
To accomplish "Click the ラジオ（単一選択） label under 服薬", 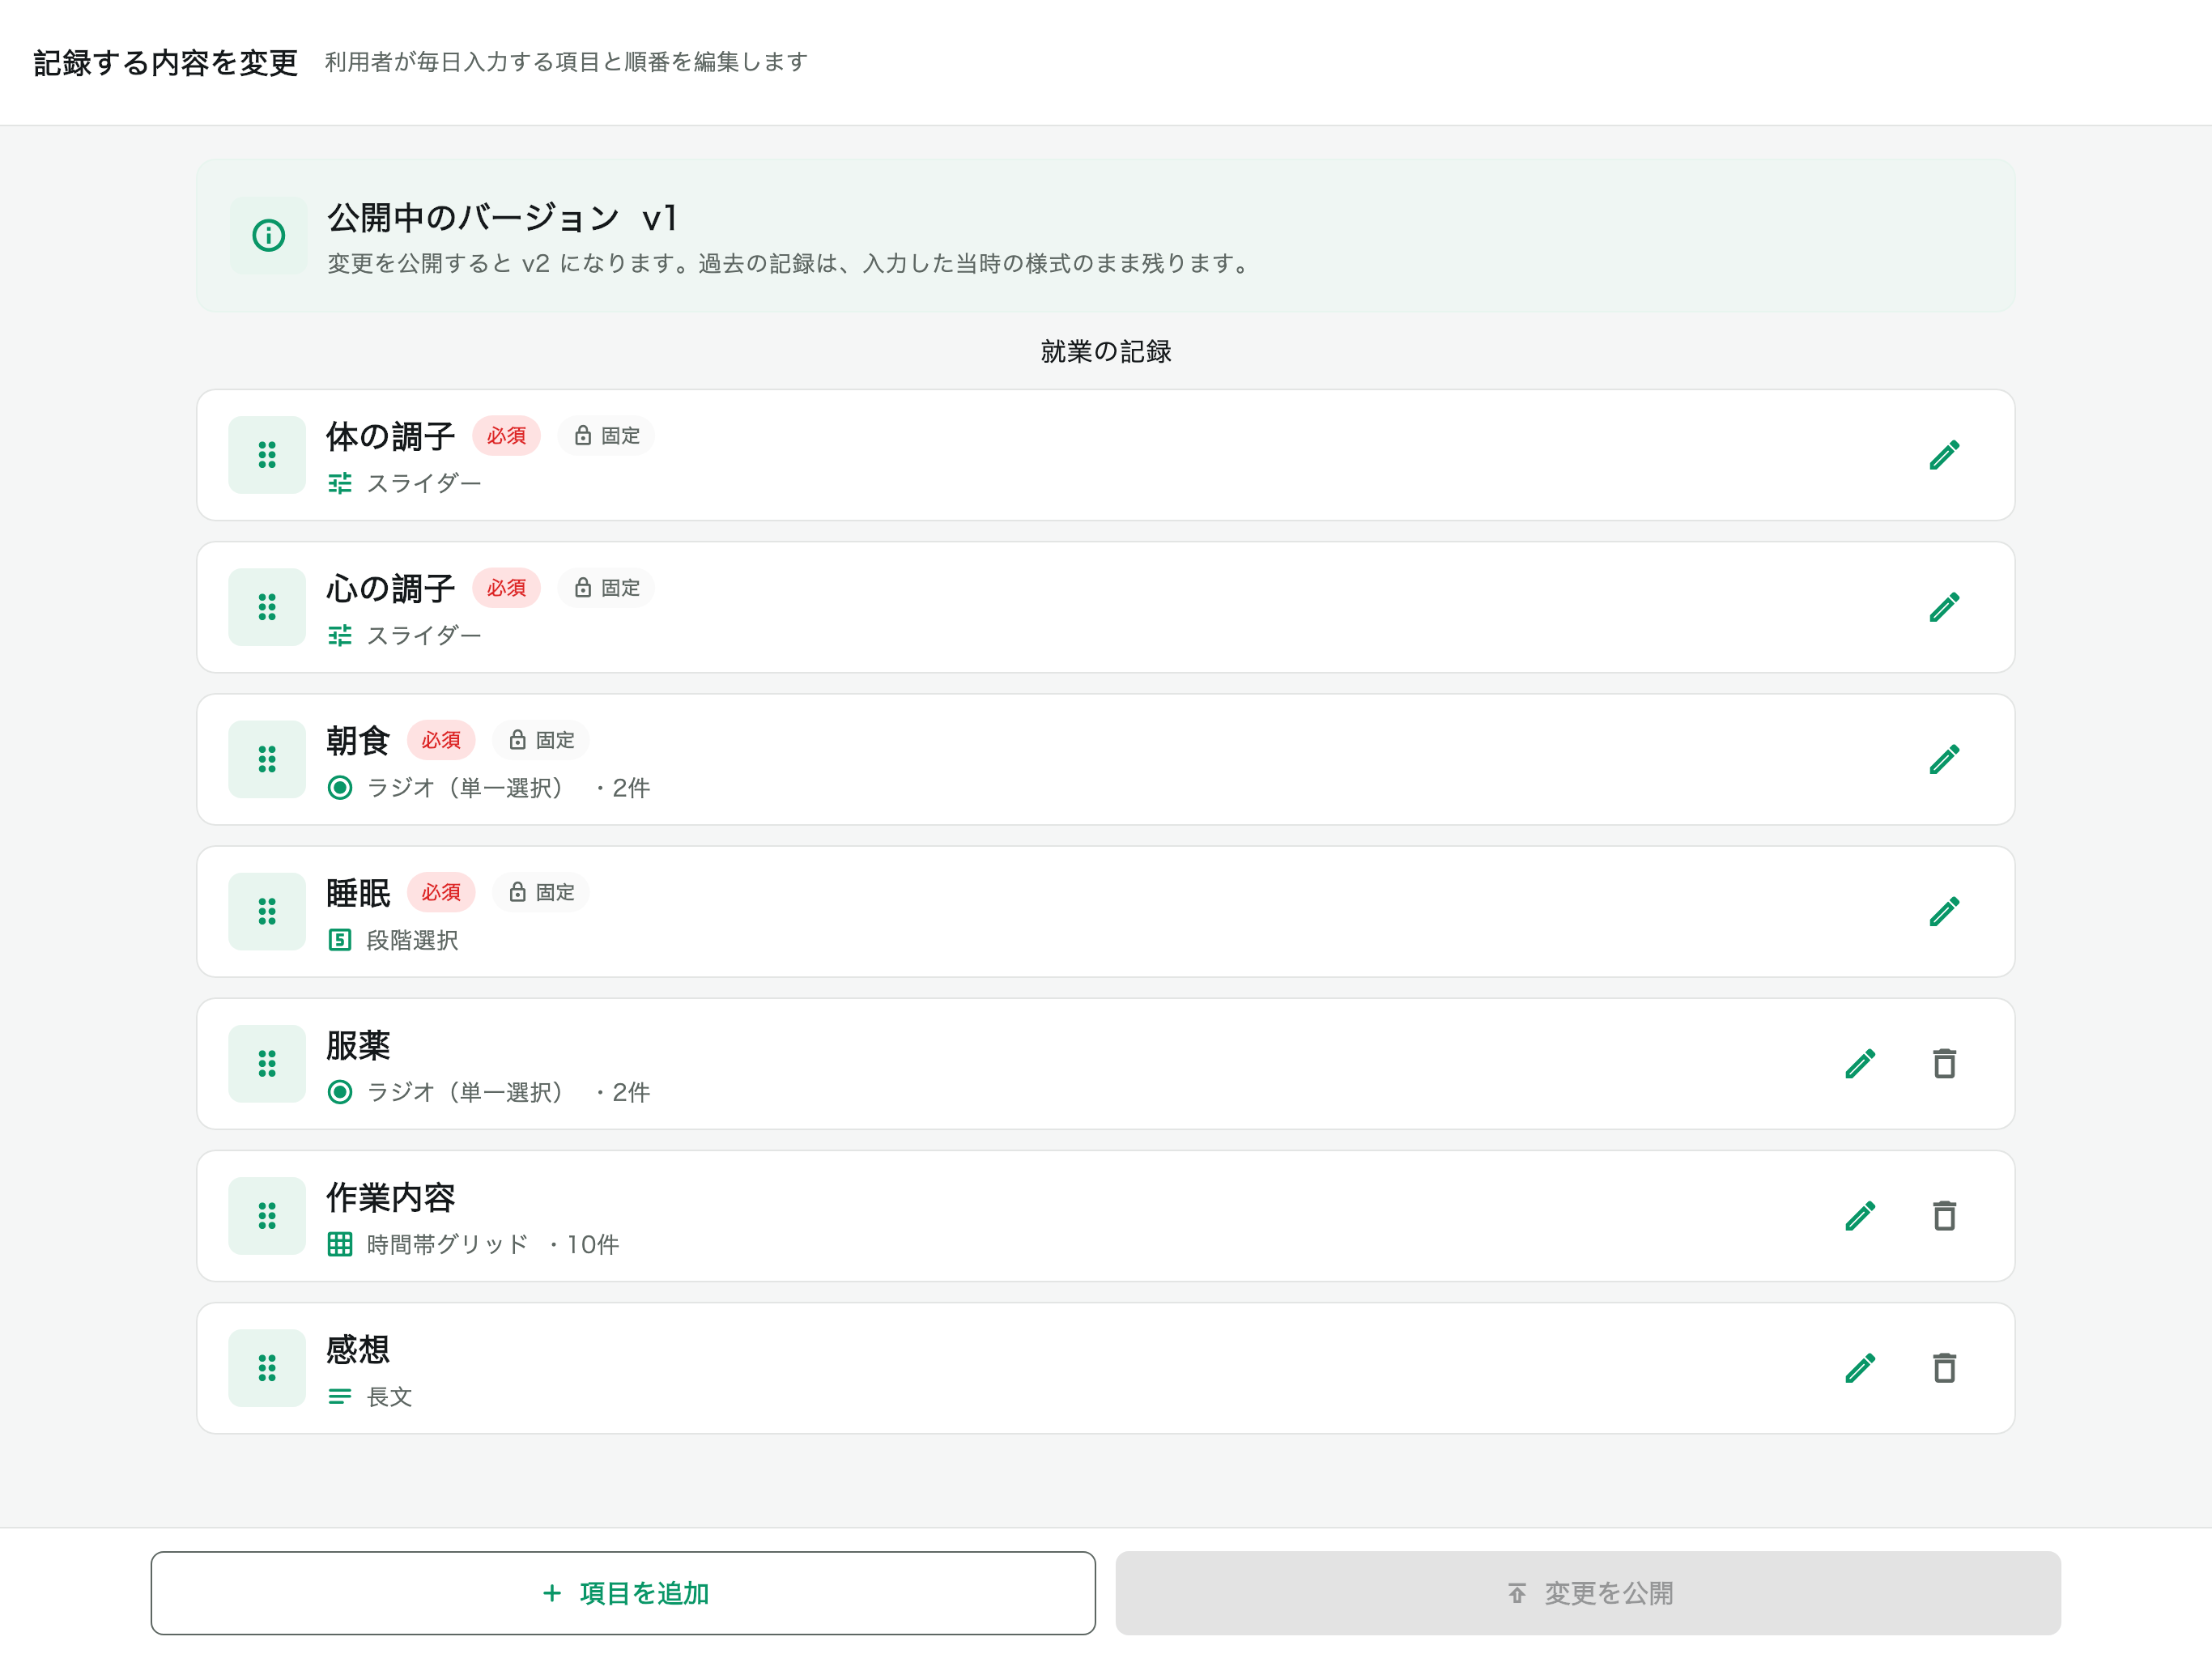I will (x=468, y=1092).
